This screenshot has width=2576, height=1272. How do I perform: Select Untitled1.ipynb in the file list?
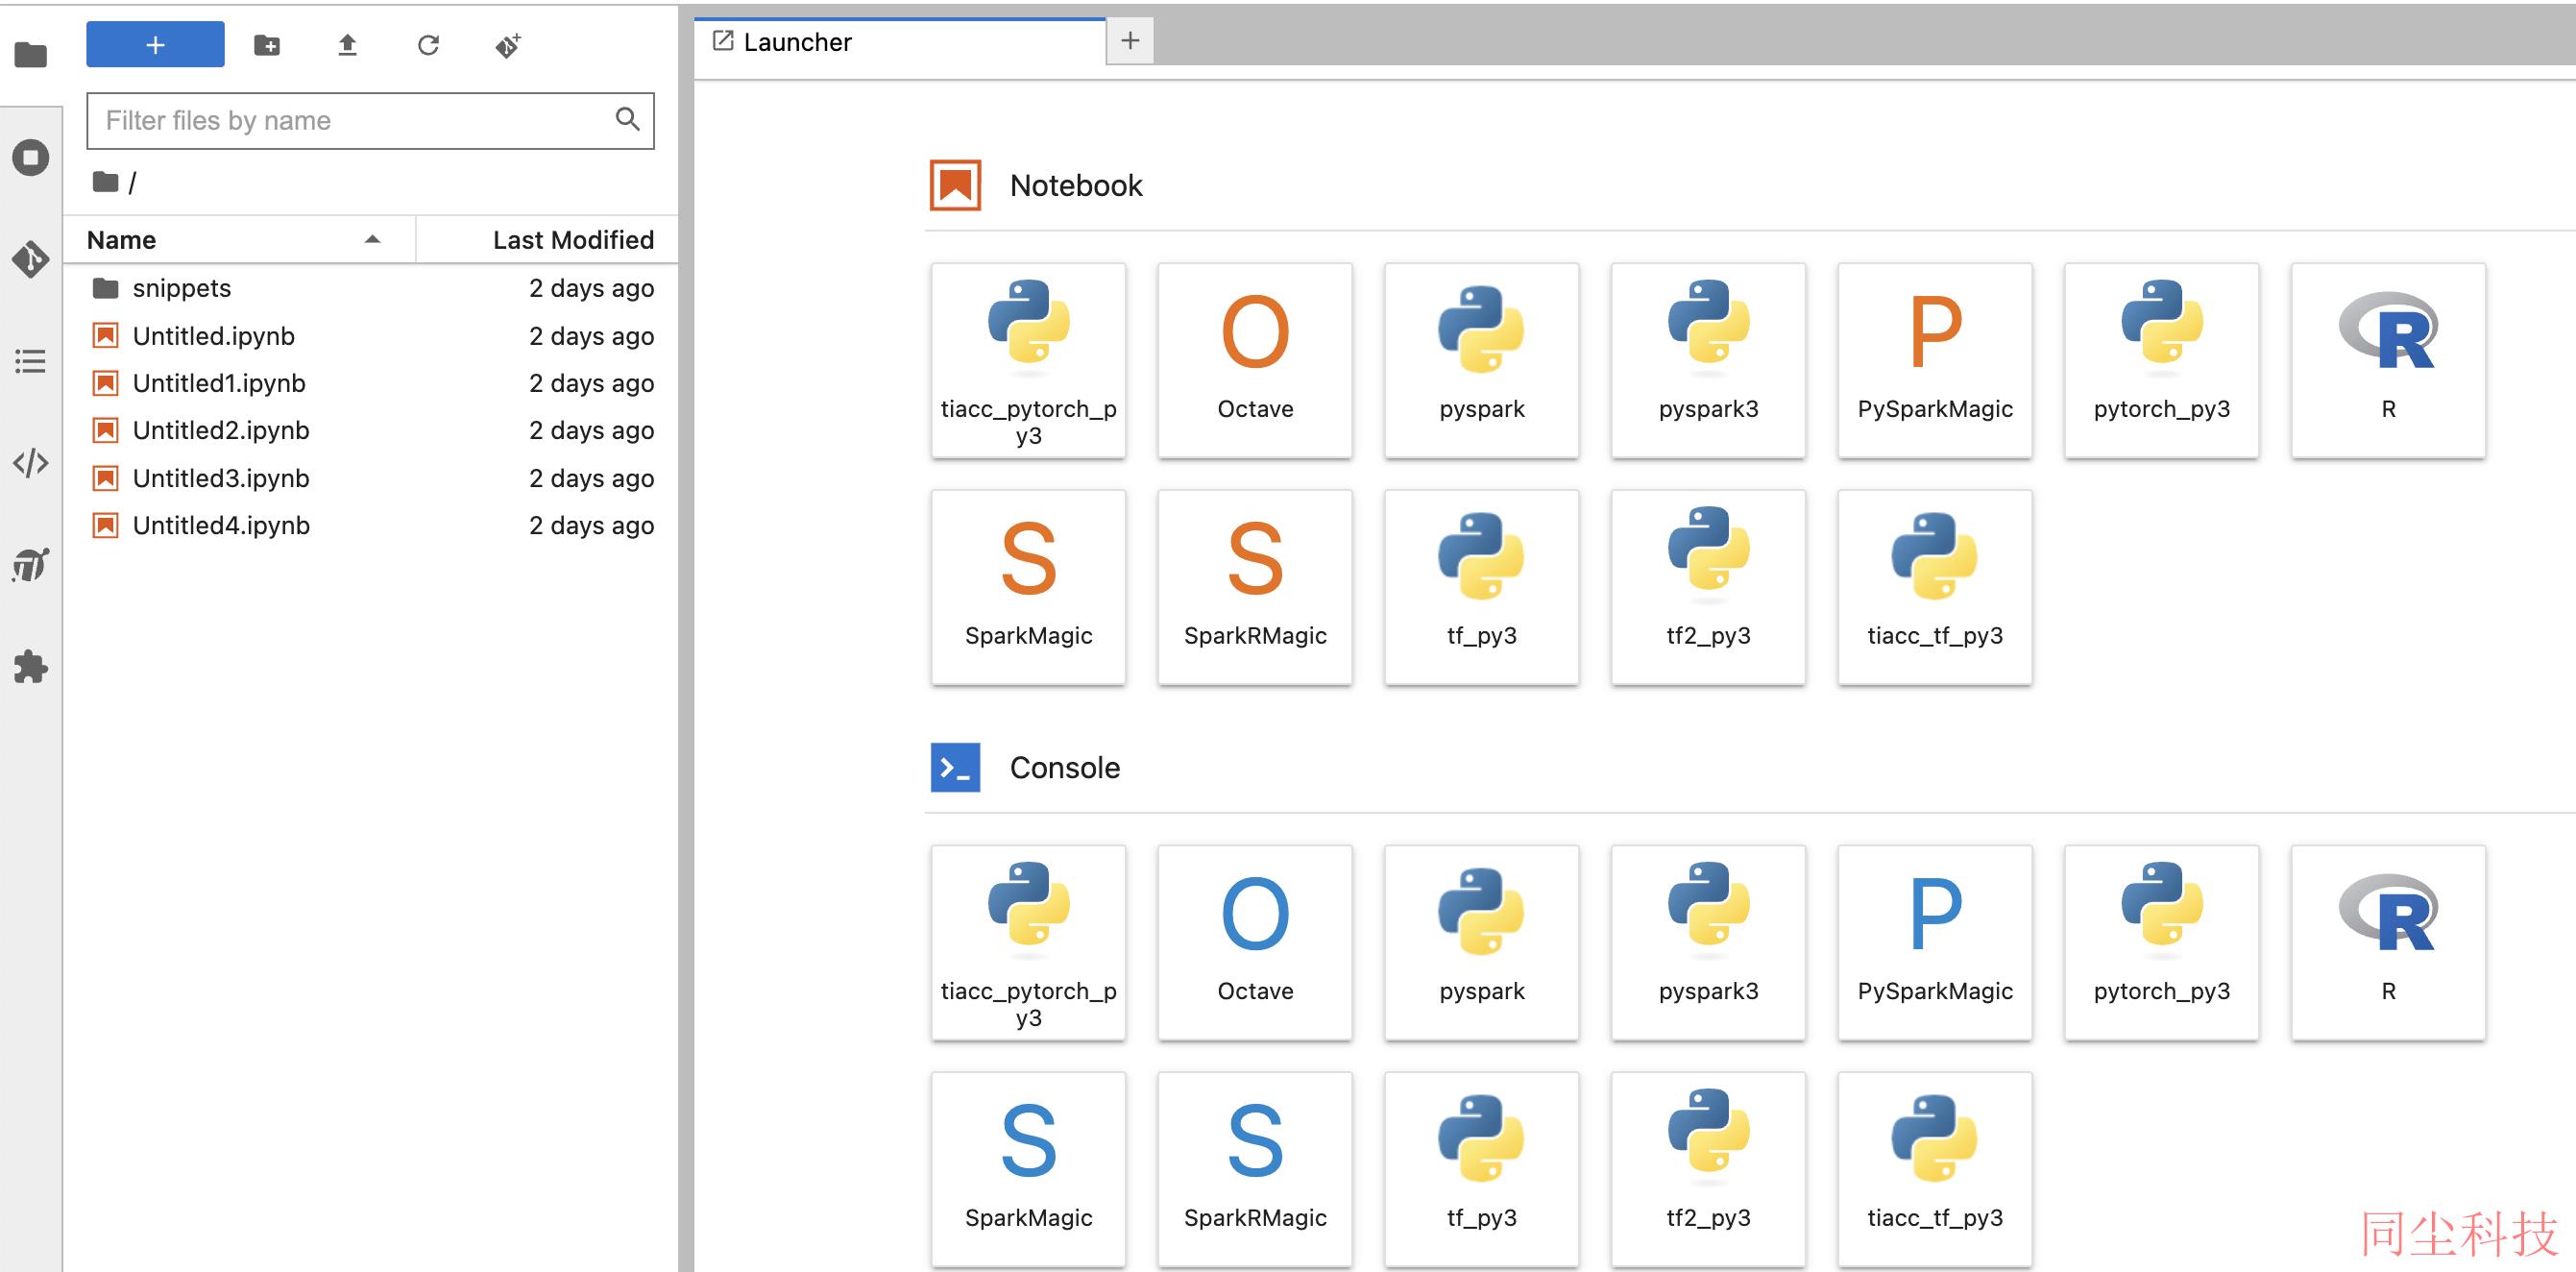370,383
